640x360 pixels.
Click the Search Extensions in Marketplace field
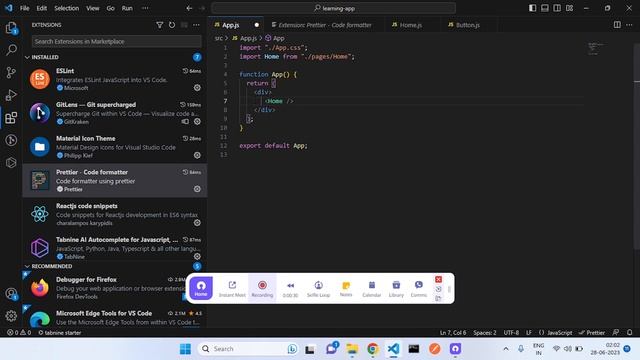click(x=117, y=41)
